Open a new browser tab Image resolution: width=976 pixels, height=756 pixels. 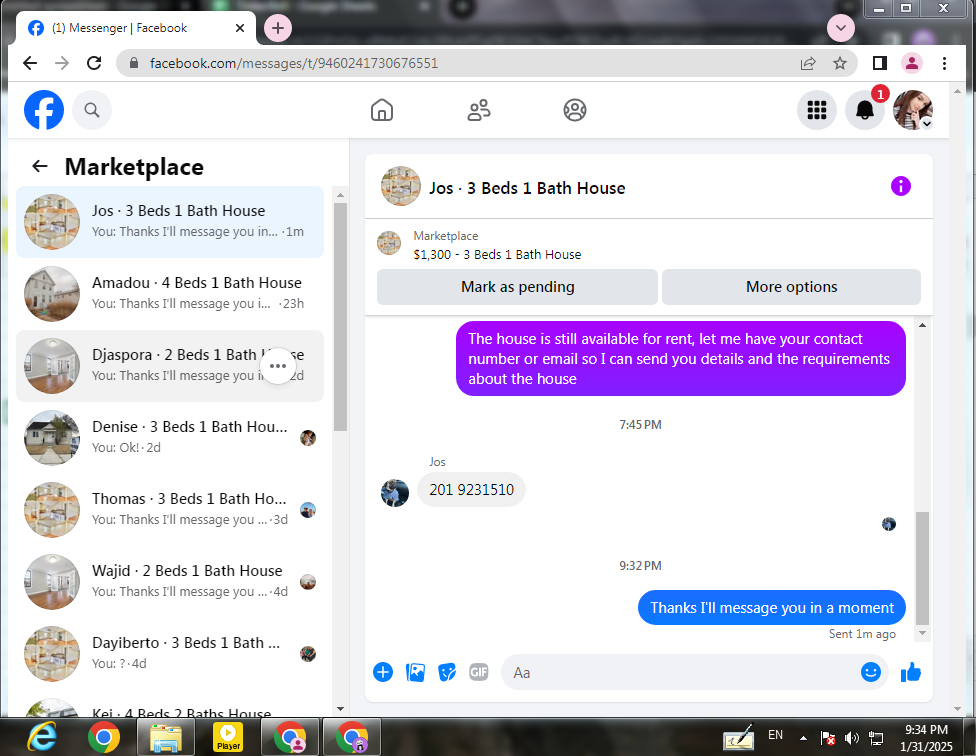pyautogui.click(x=278, y=28)
